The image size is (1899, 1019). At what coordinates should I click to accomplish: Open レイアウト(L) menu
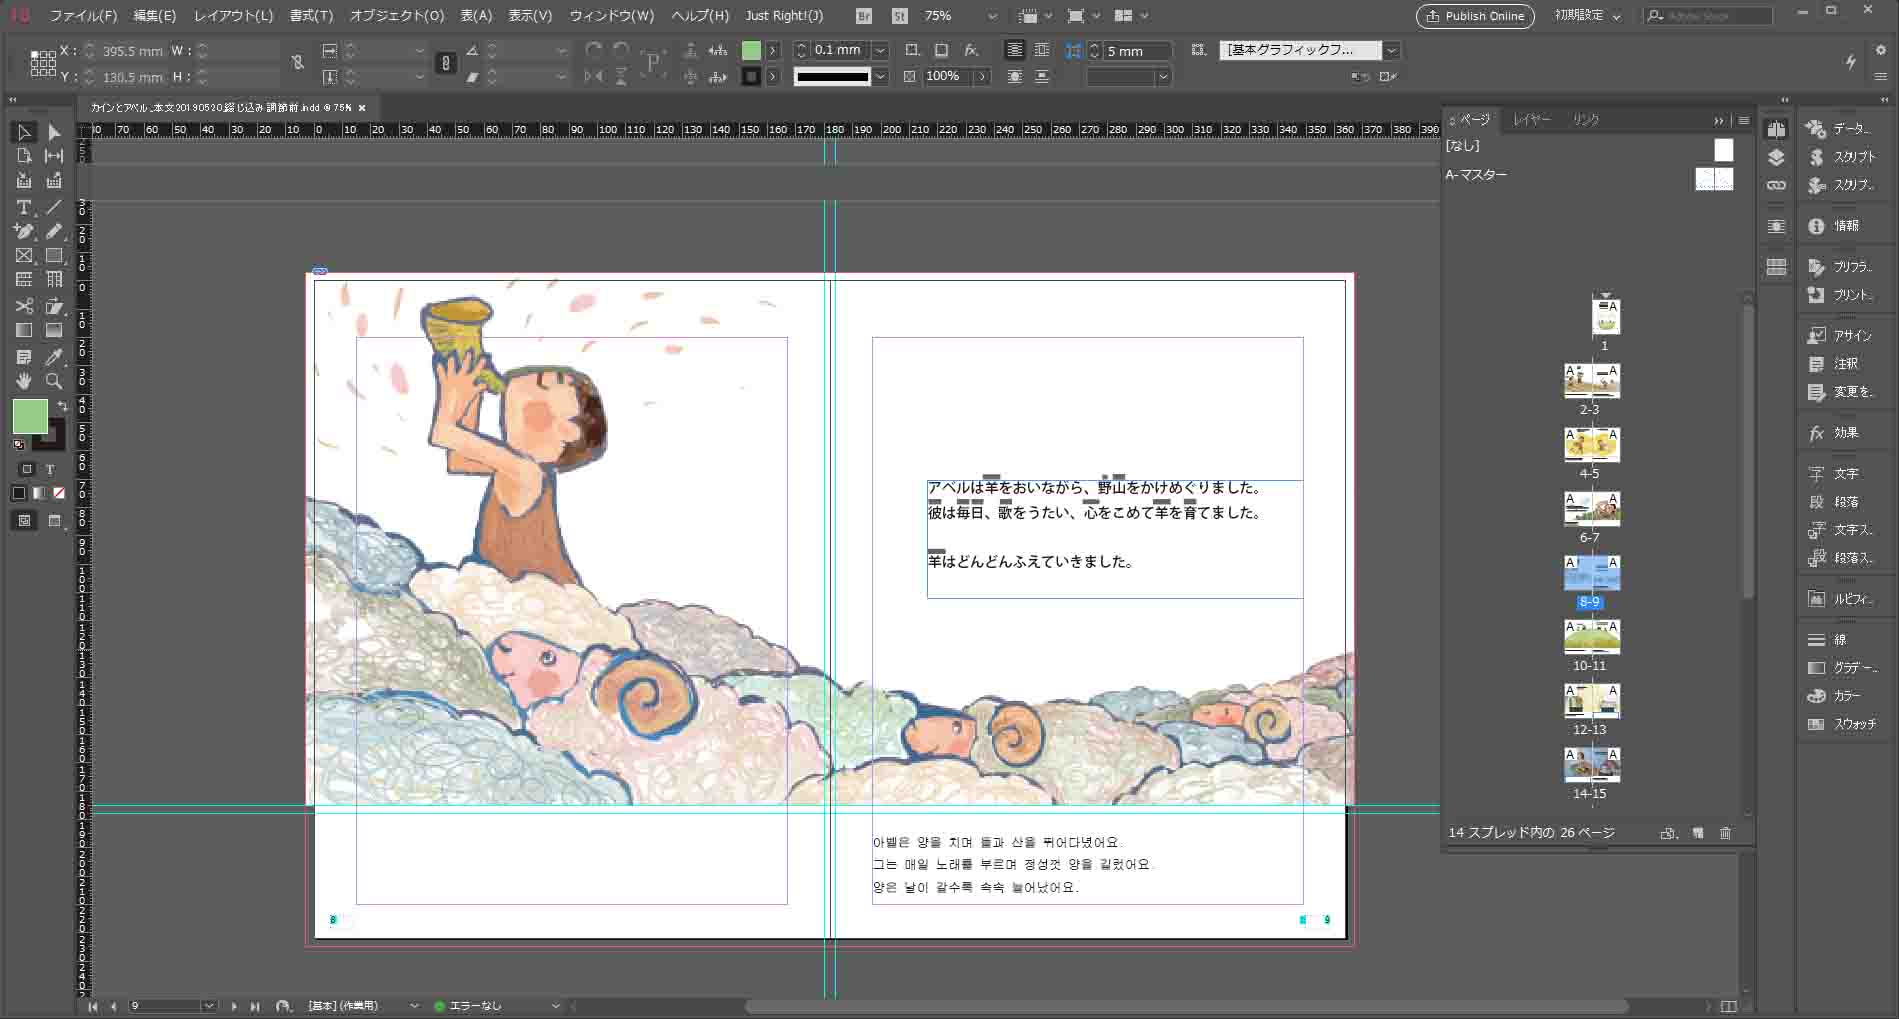(x=233, y=16)
